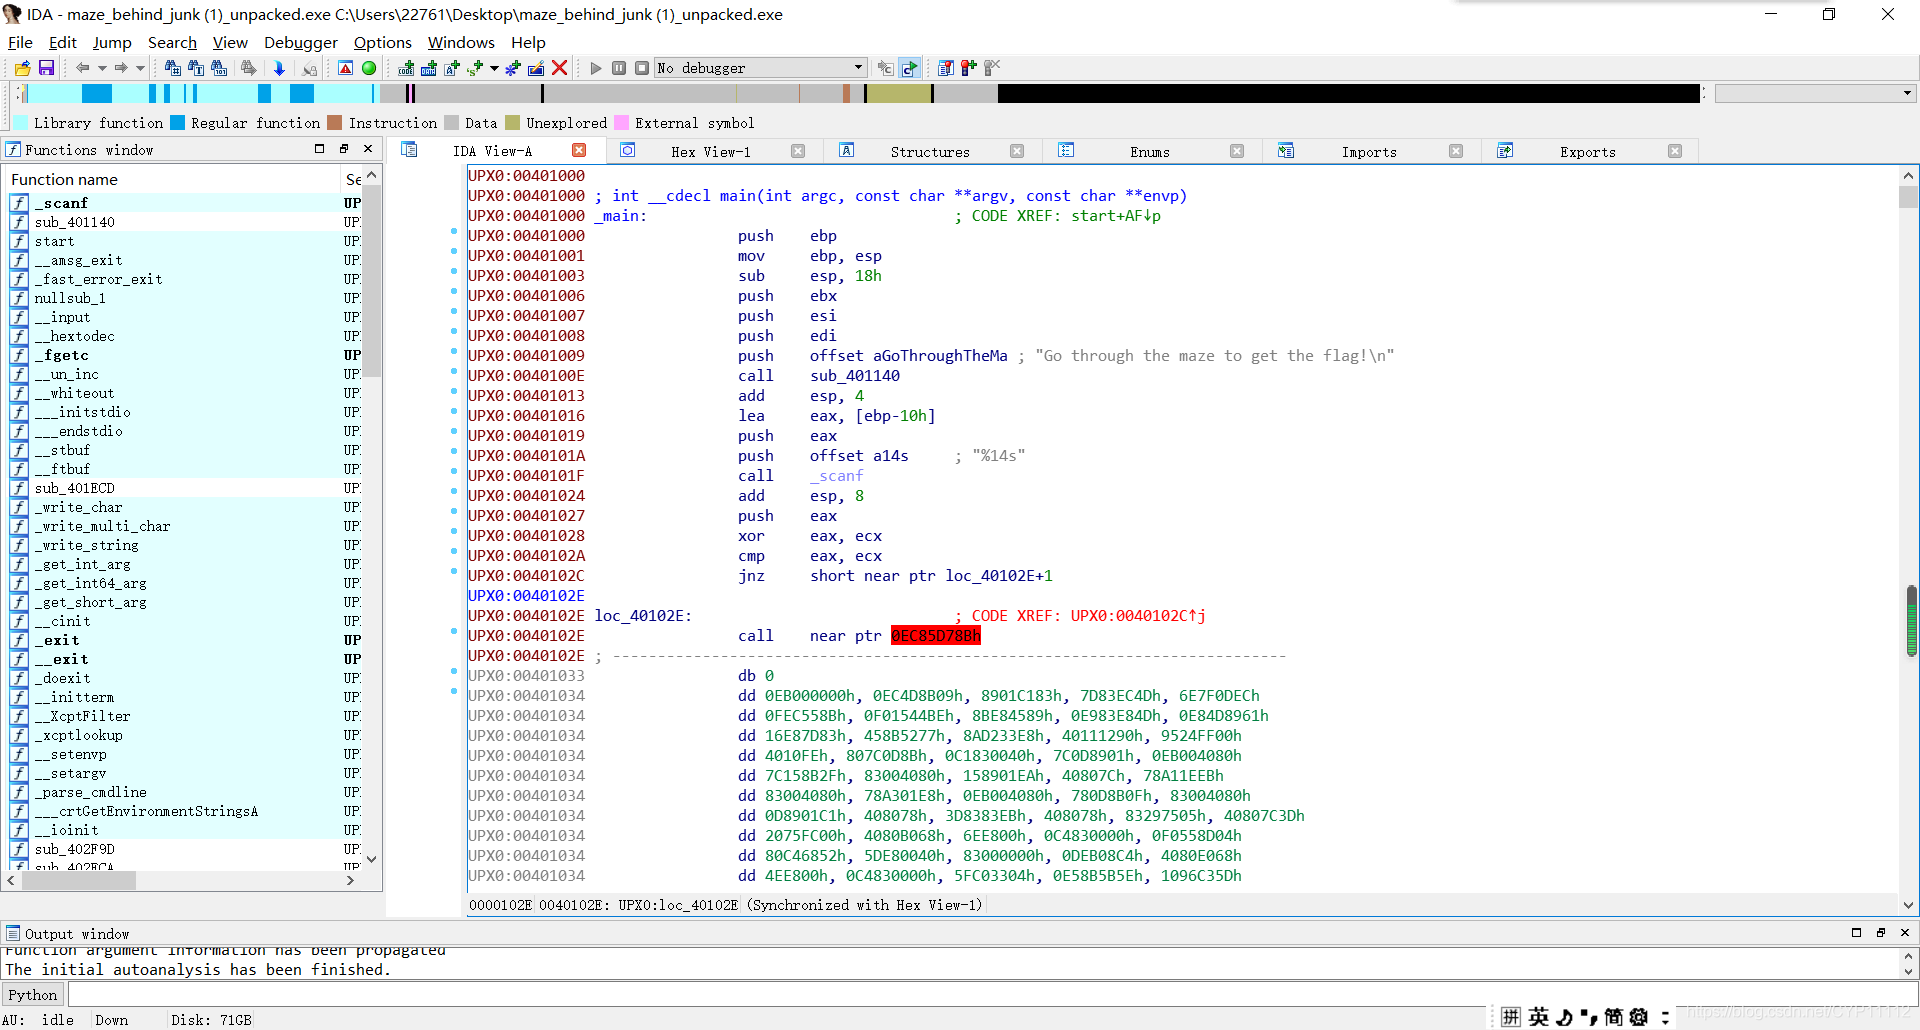This screenshot has height=1030, width=1920.
Task: Click the IDA View-A tab icon
Action: click(409, 150)
